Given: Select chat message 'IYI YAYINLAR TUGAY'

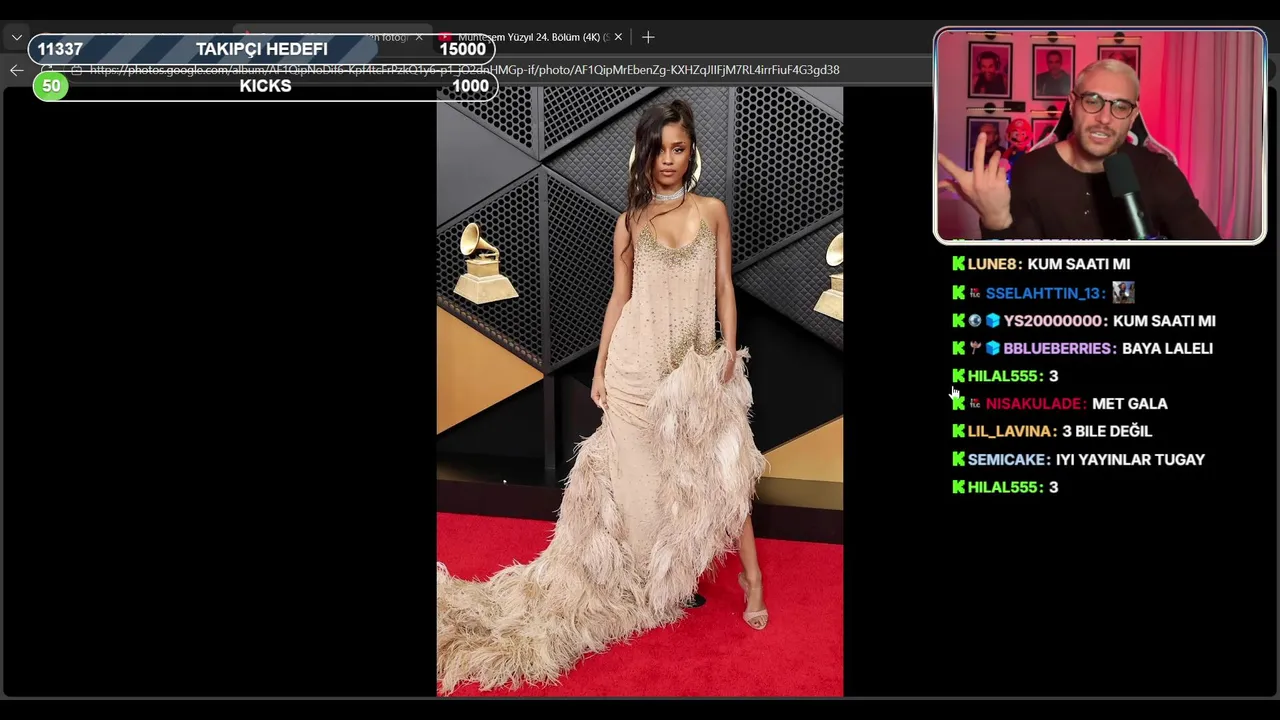Looking at the screenshot, I should [x=1131, y=460].
